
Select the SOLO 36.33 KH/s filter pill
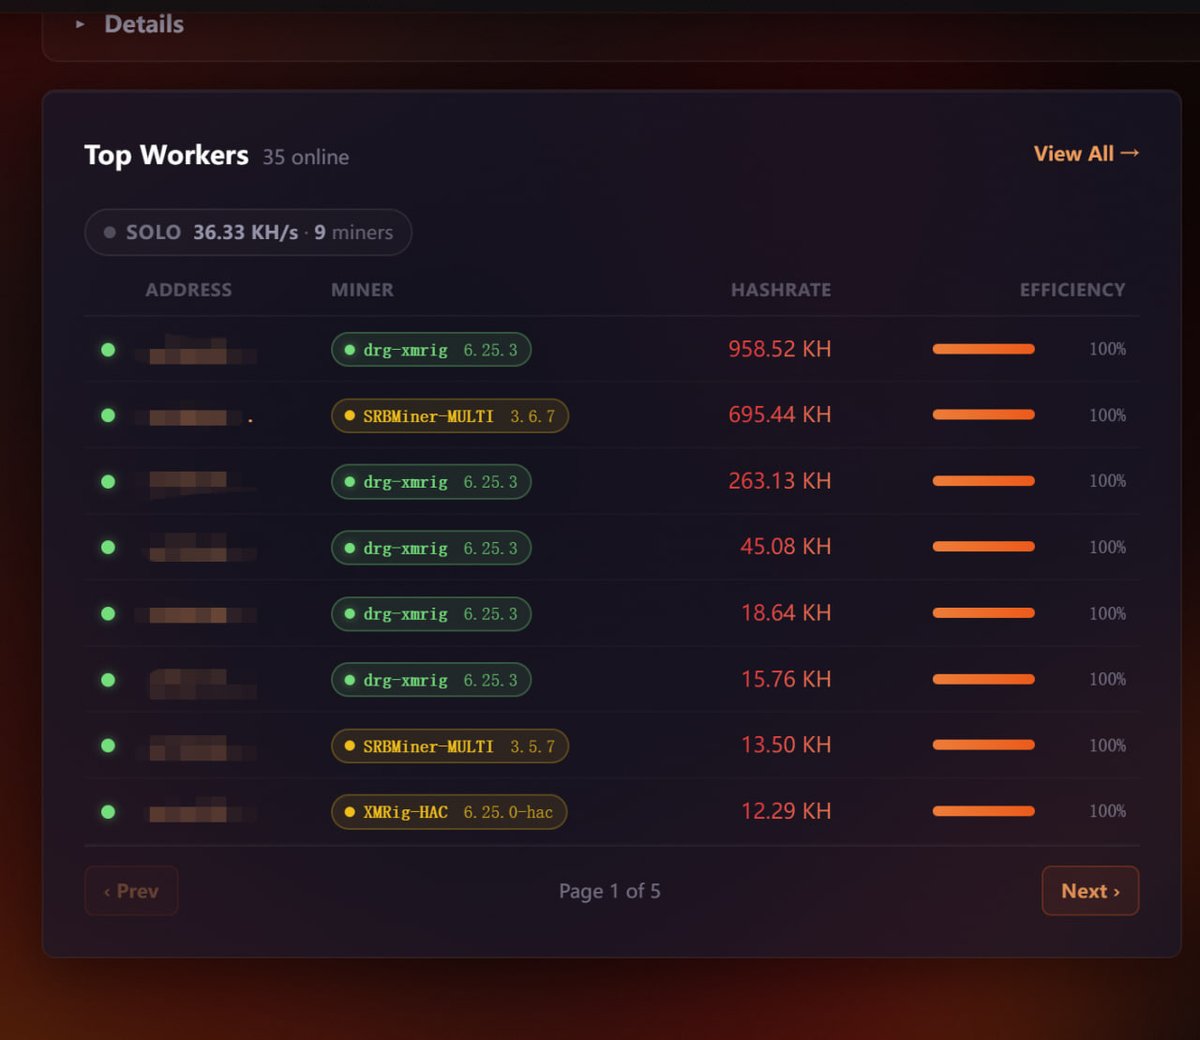click(x=248, y=232)
